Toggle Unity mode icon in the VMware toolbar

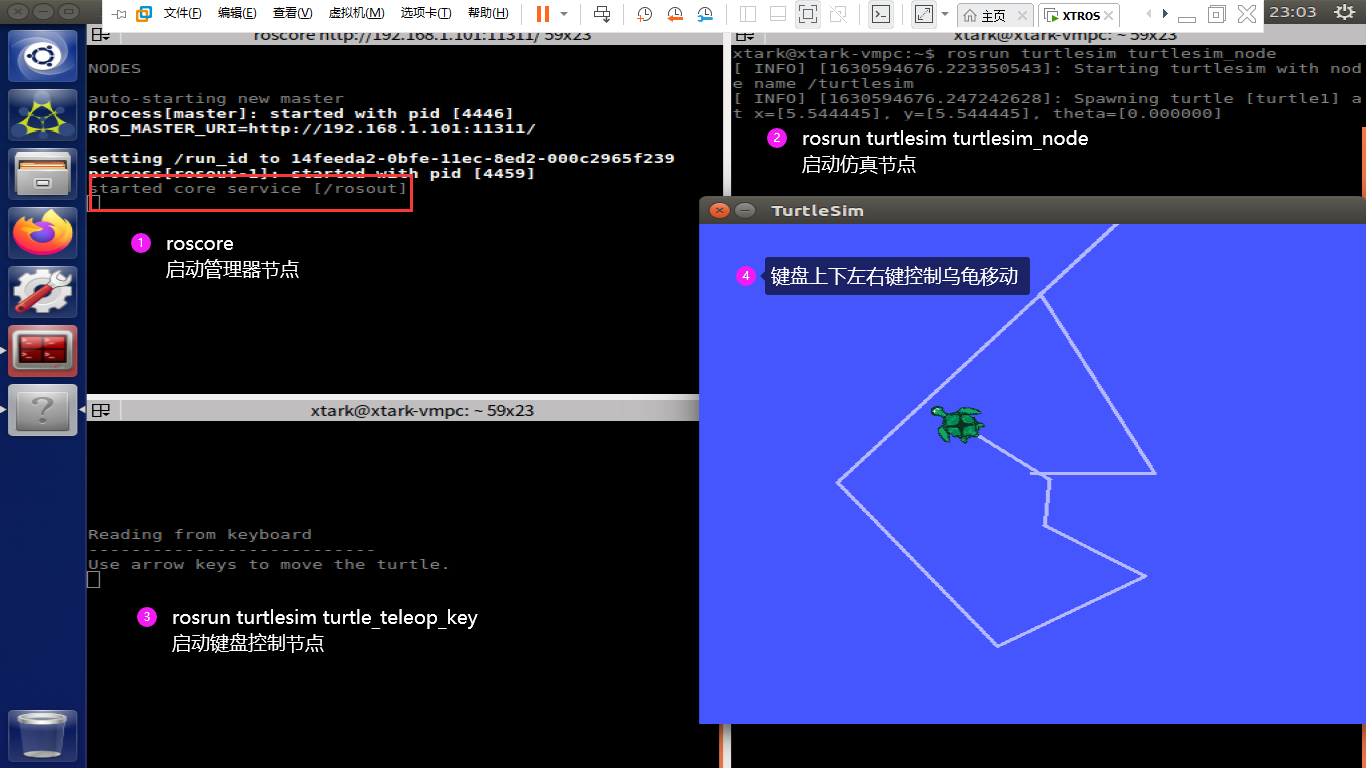[838, 14]
